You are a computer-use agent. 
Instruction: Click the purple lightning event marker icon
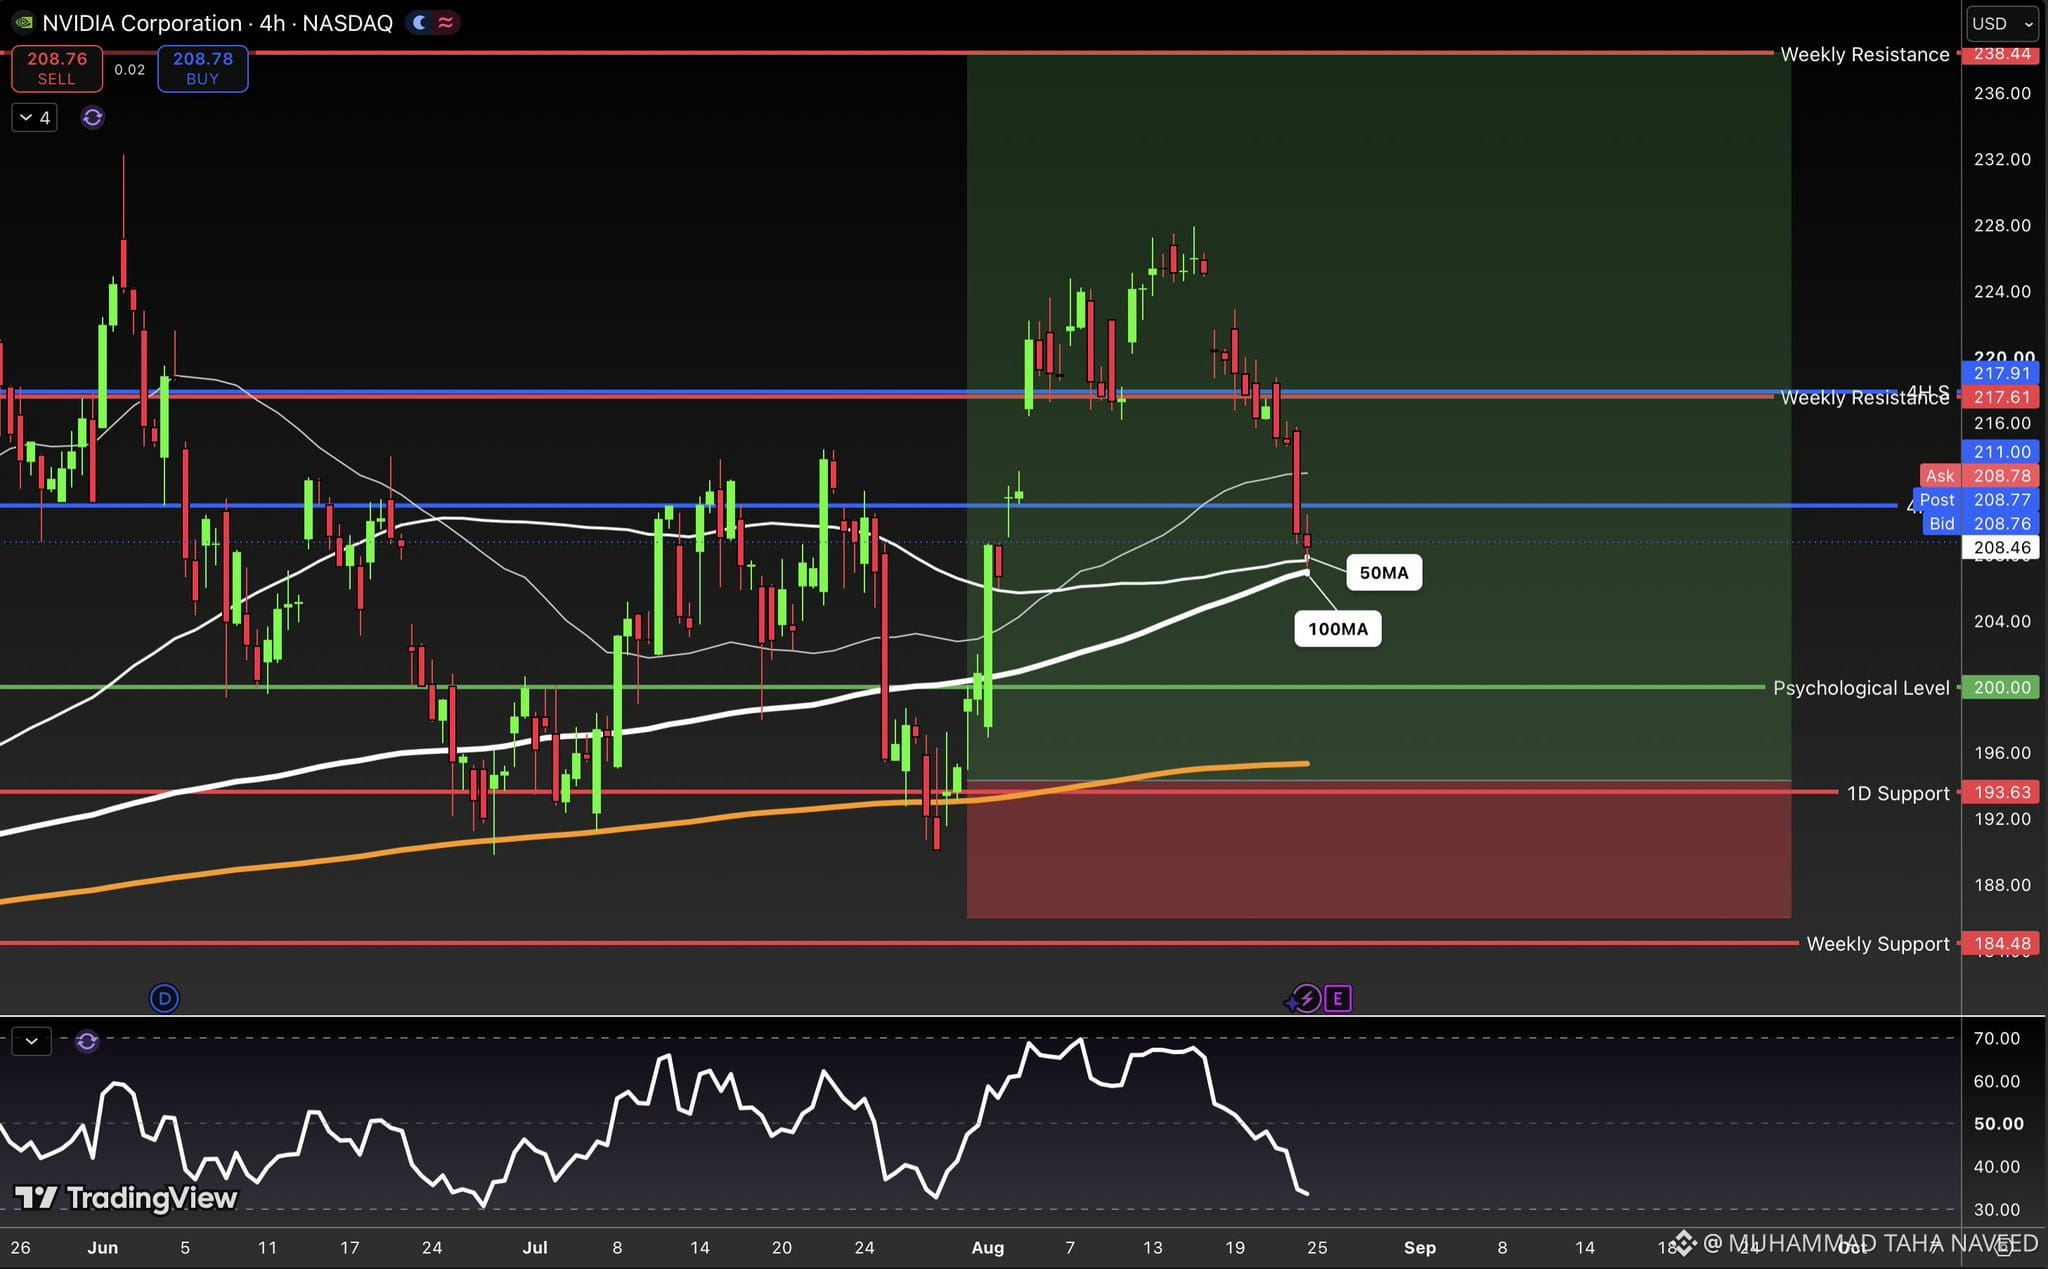[x=1305, y=998]
